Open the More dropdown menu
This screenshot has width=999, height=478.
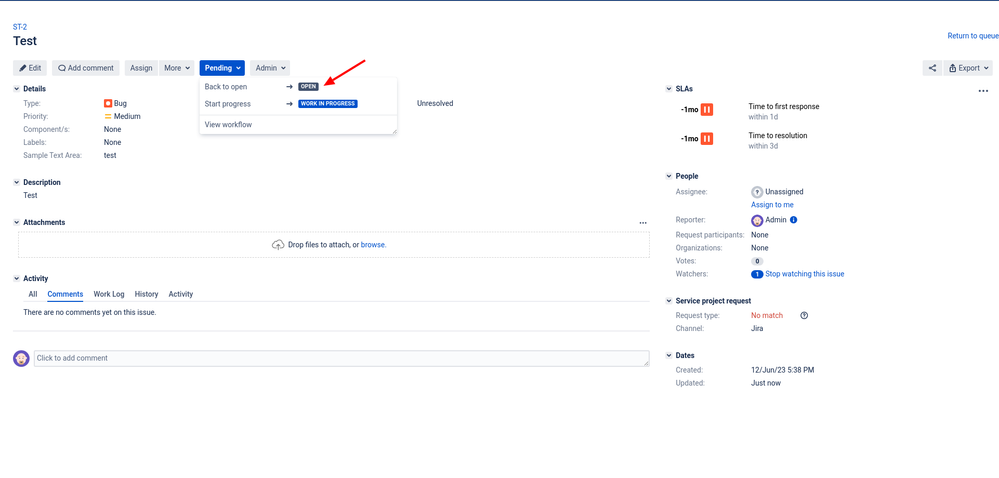tap(178, 68)
